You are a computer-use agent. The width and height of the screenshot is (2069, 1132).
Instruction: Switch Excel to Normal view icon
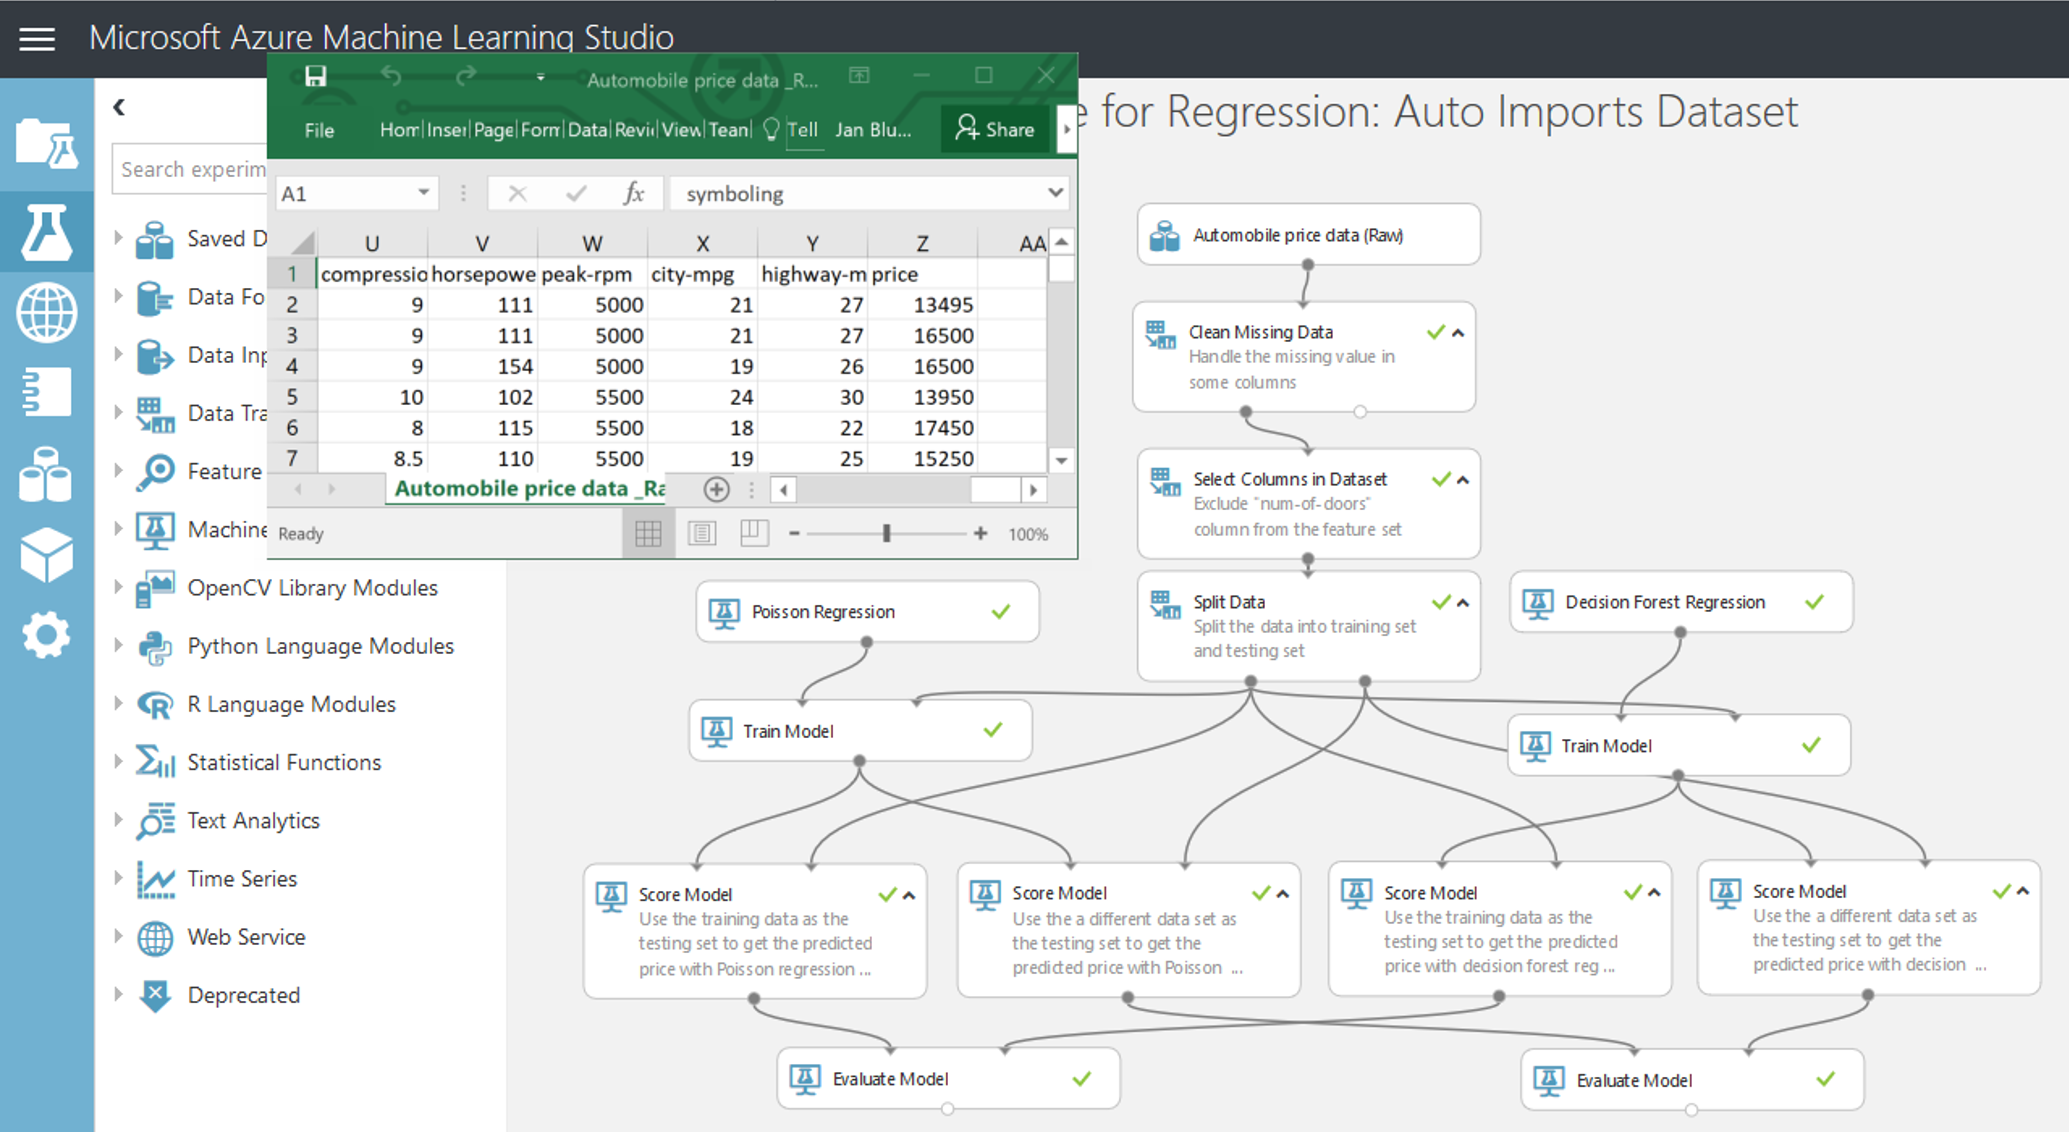648,534
